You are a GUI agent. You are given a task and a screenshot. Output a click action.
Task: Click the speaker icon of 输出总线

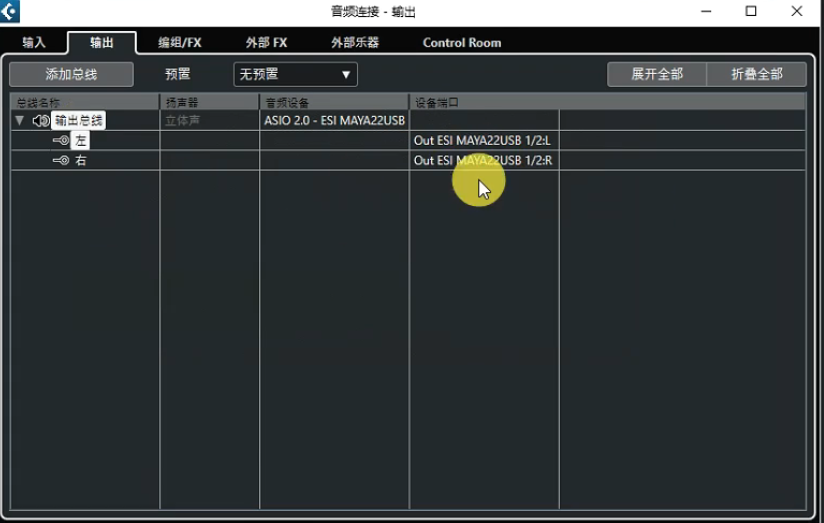click(40, 120)
